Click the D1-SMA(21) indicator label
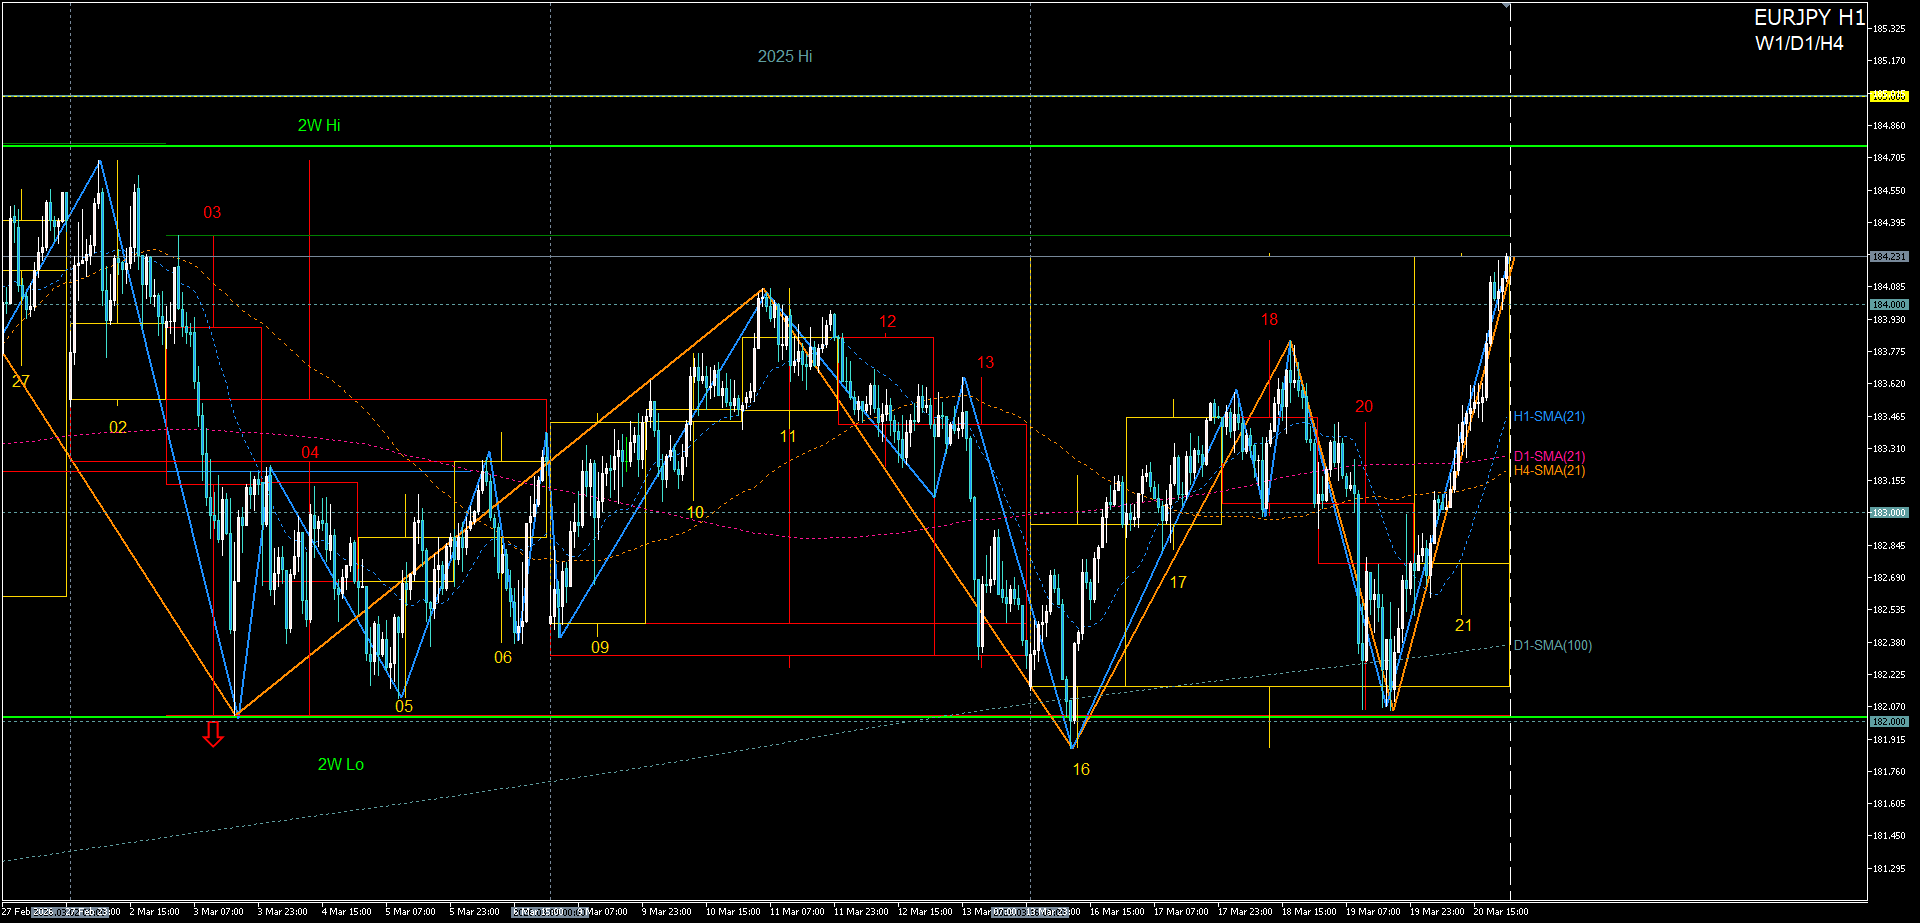The height and width of the screenshot is (923, 1920). tap(1549, 456)
